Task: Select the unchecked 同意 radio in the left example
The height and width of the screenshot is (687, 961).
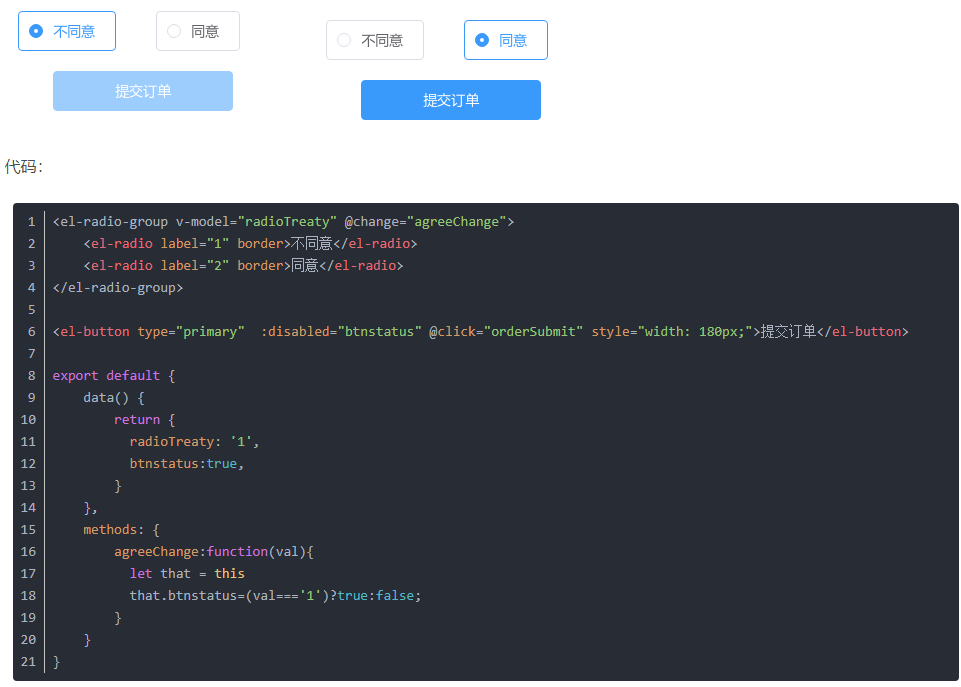Action: 197,31
